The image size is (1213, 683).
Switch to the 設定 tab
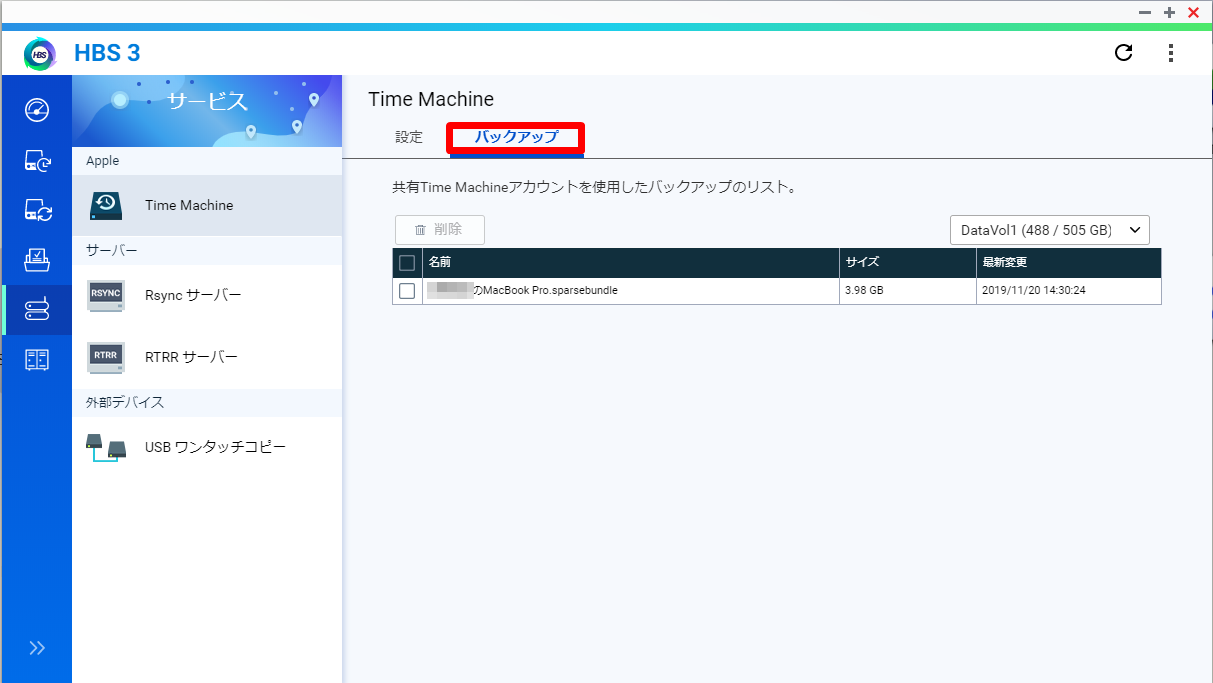[409, 138]
